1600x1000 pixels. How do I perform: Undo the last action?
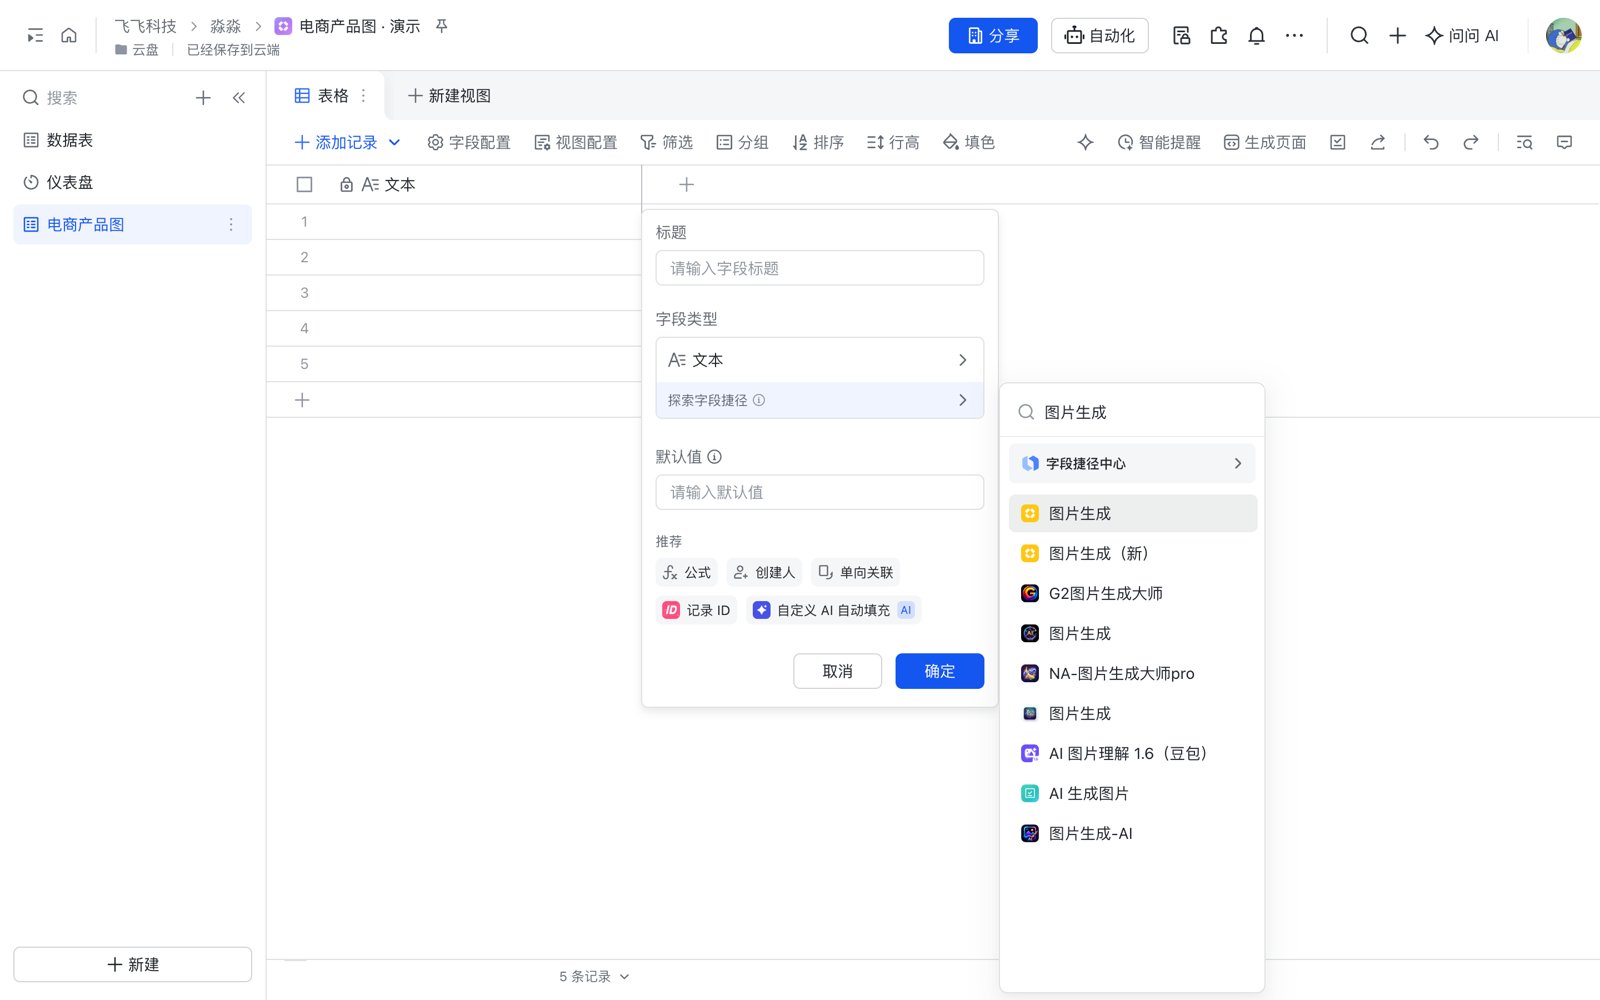[x=1431, y=143]
